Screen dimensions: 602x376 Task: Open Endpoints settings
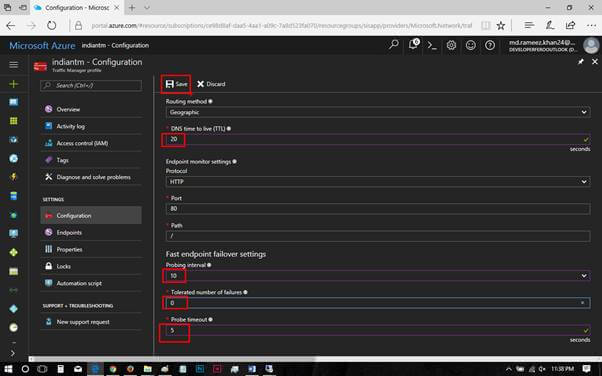click(91, 232)
